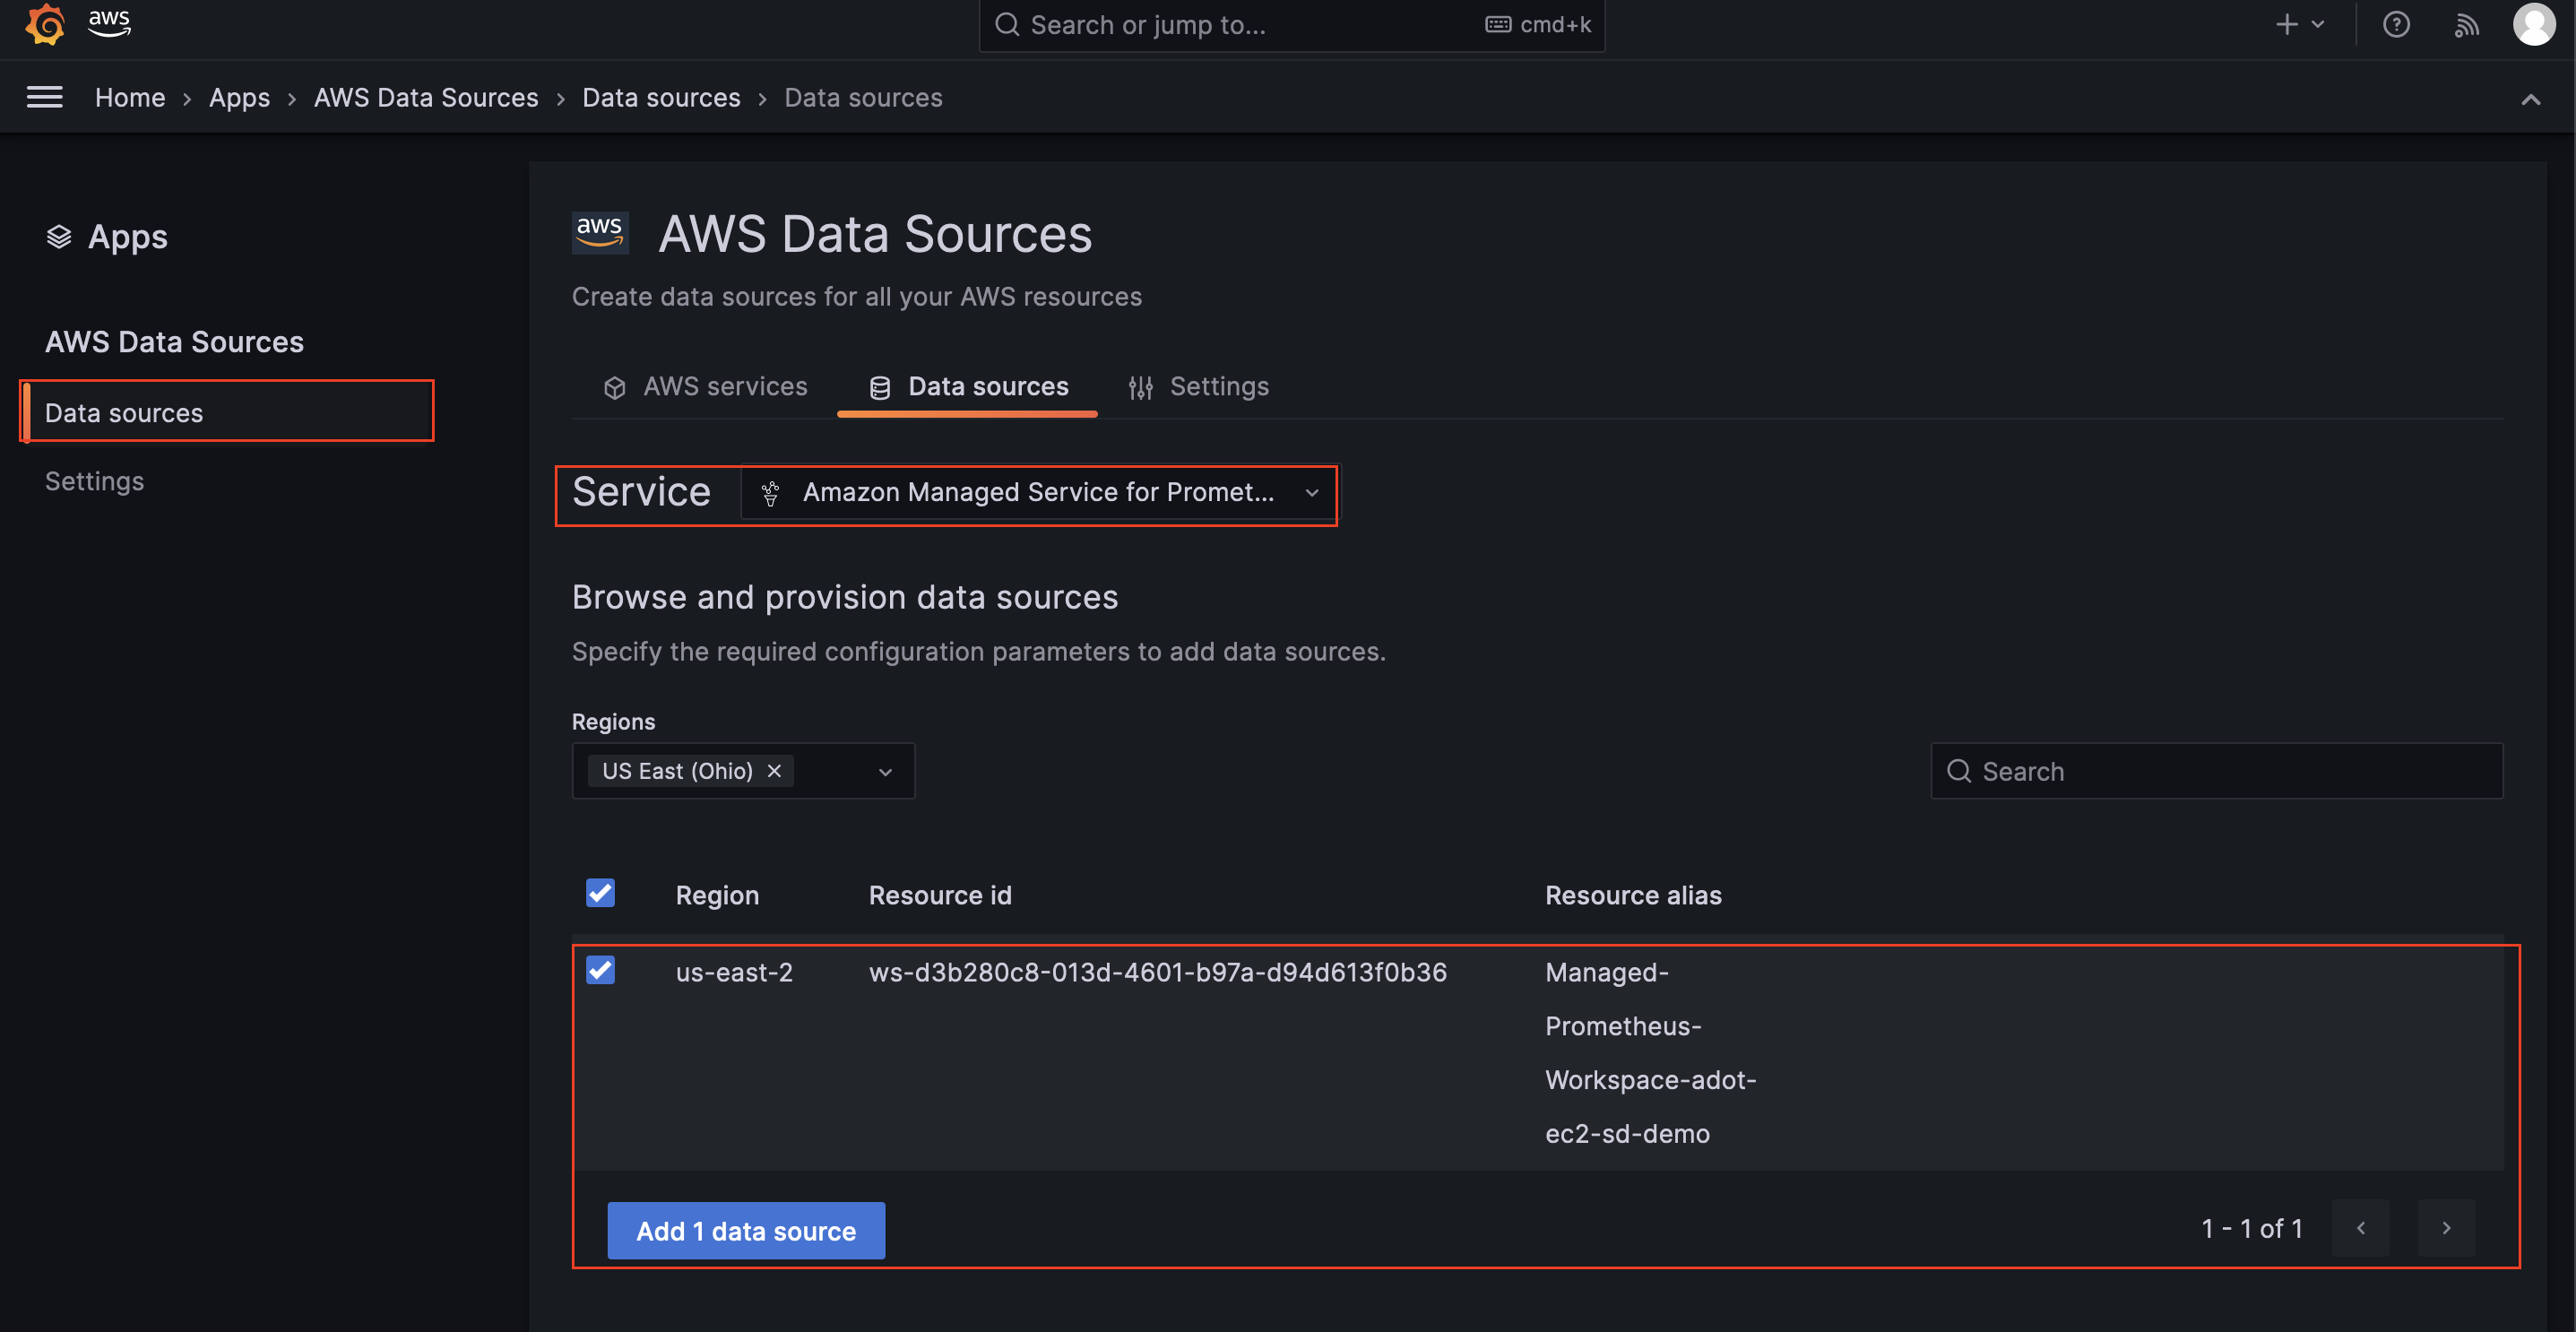
Task: Open the help question mark icon
Action: coord(2396,24)
